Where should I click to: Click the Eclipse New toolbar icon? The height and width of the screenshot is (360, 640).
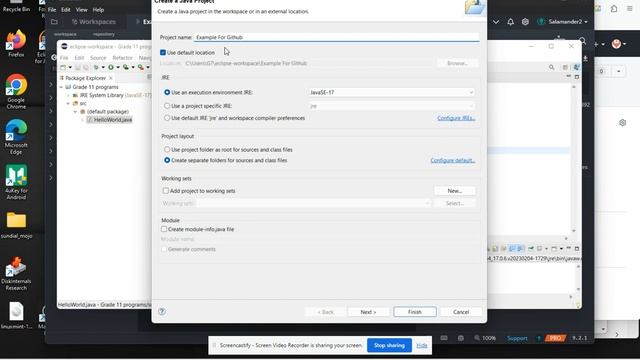point(63,67)
